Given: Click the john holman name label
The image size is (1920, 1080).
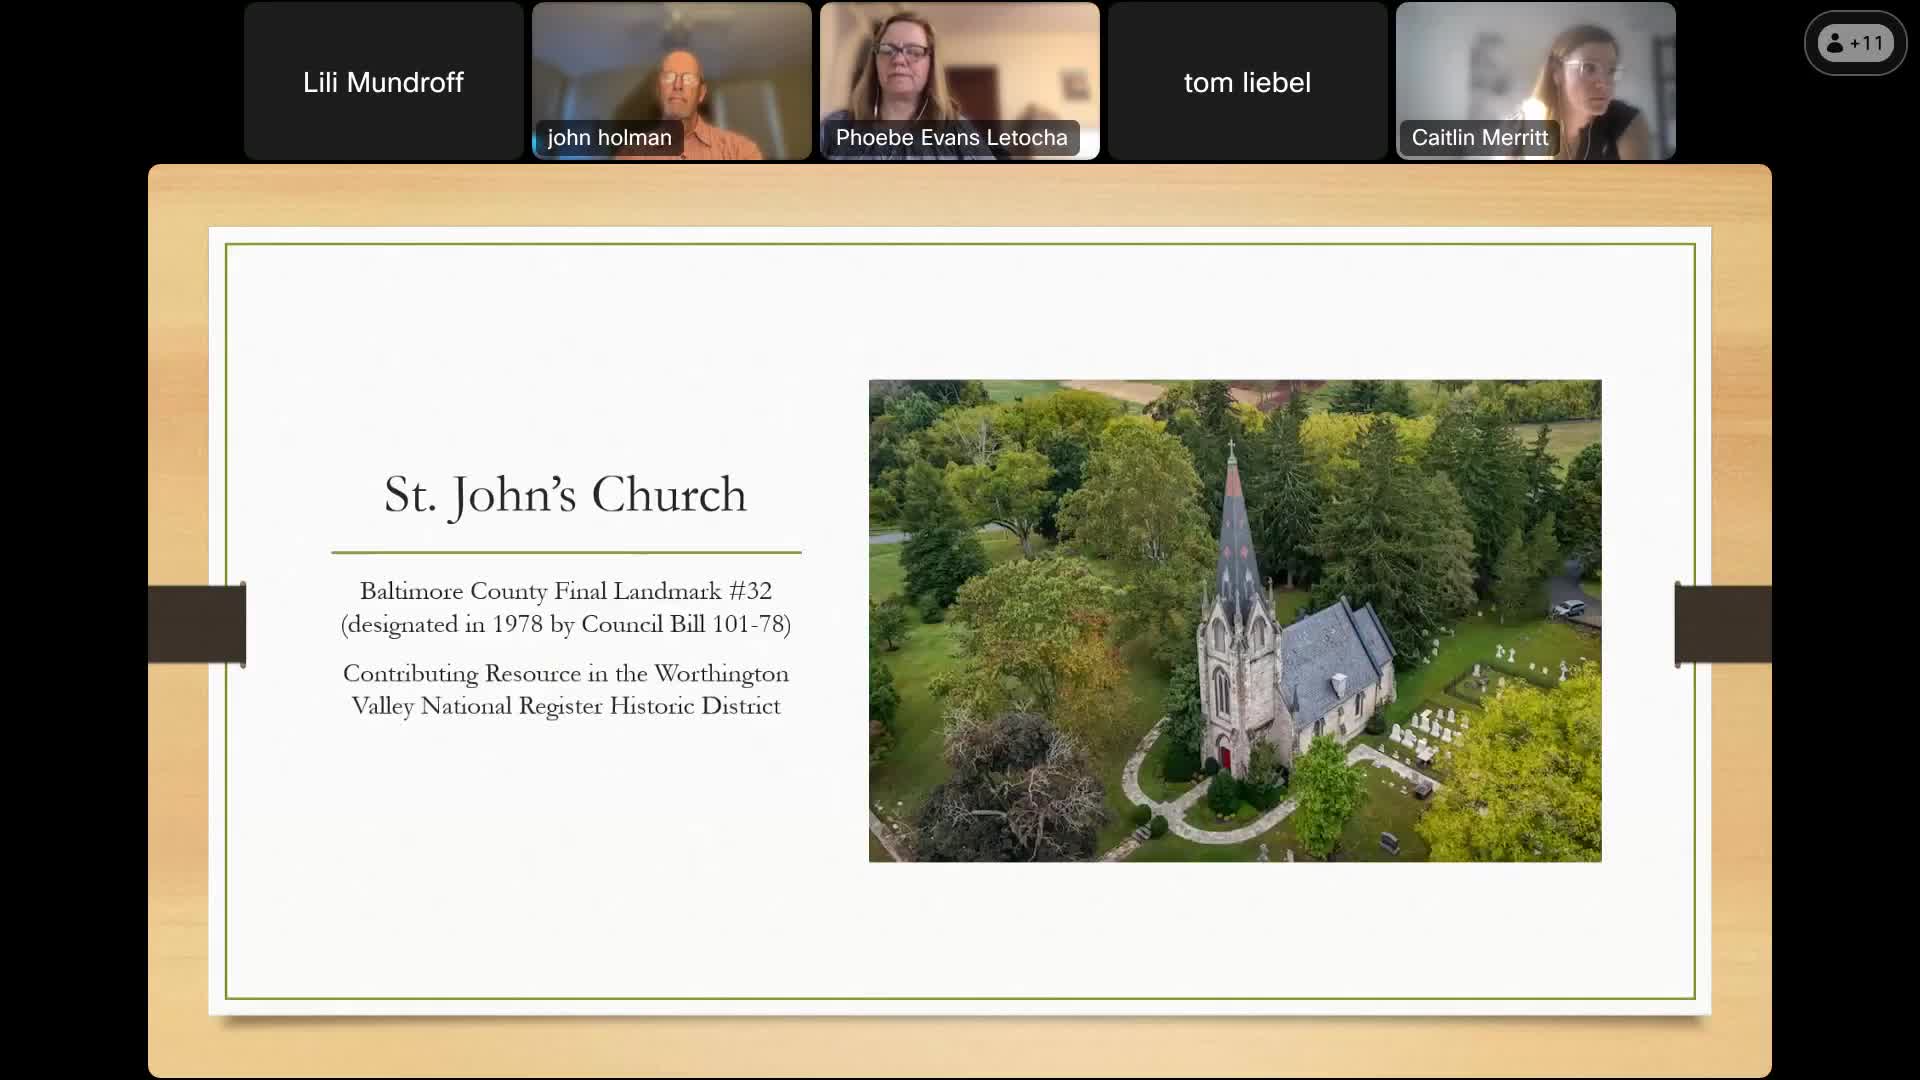Looking at the screenshot, I should point(609,138).
